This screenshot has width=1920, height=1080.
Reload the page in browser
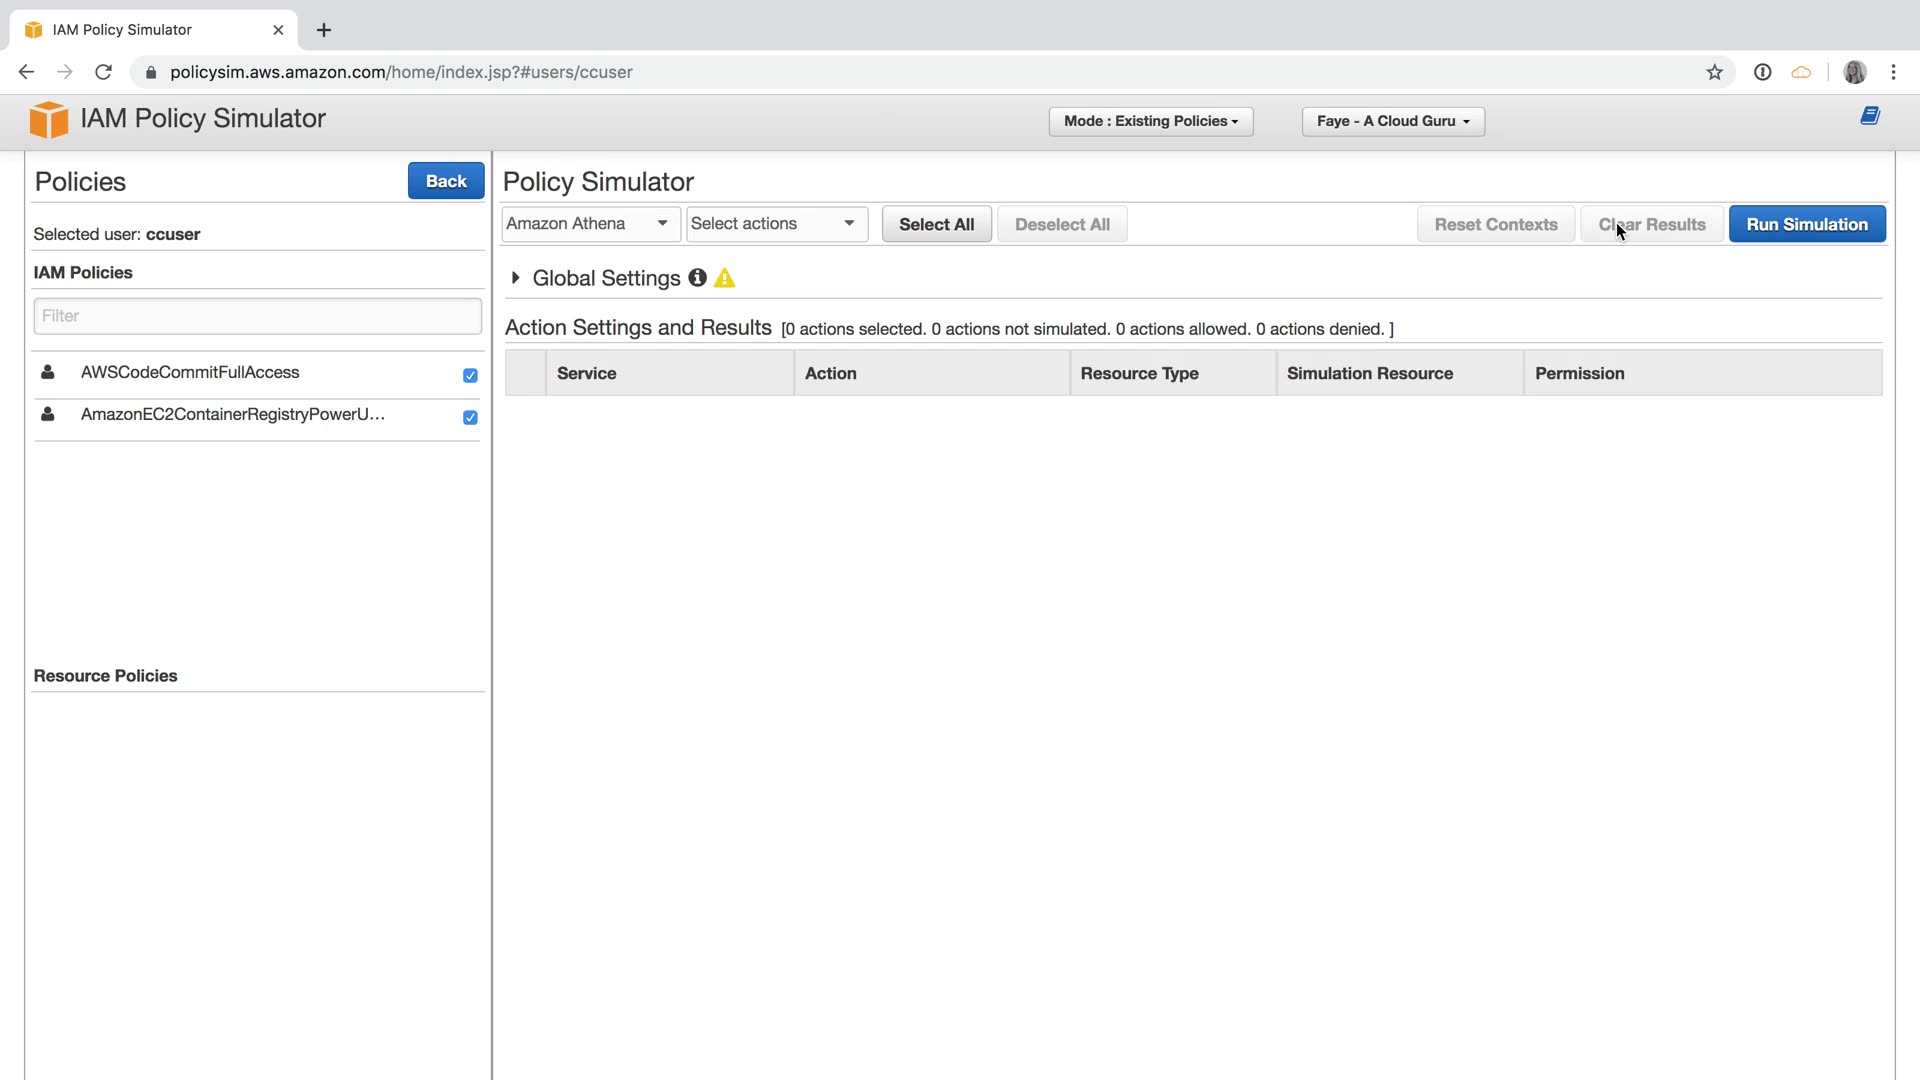103,72
